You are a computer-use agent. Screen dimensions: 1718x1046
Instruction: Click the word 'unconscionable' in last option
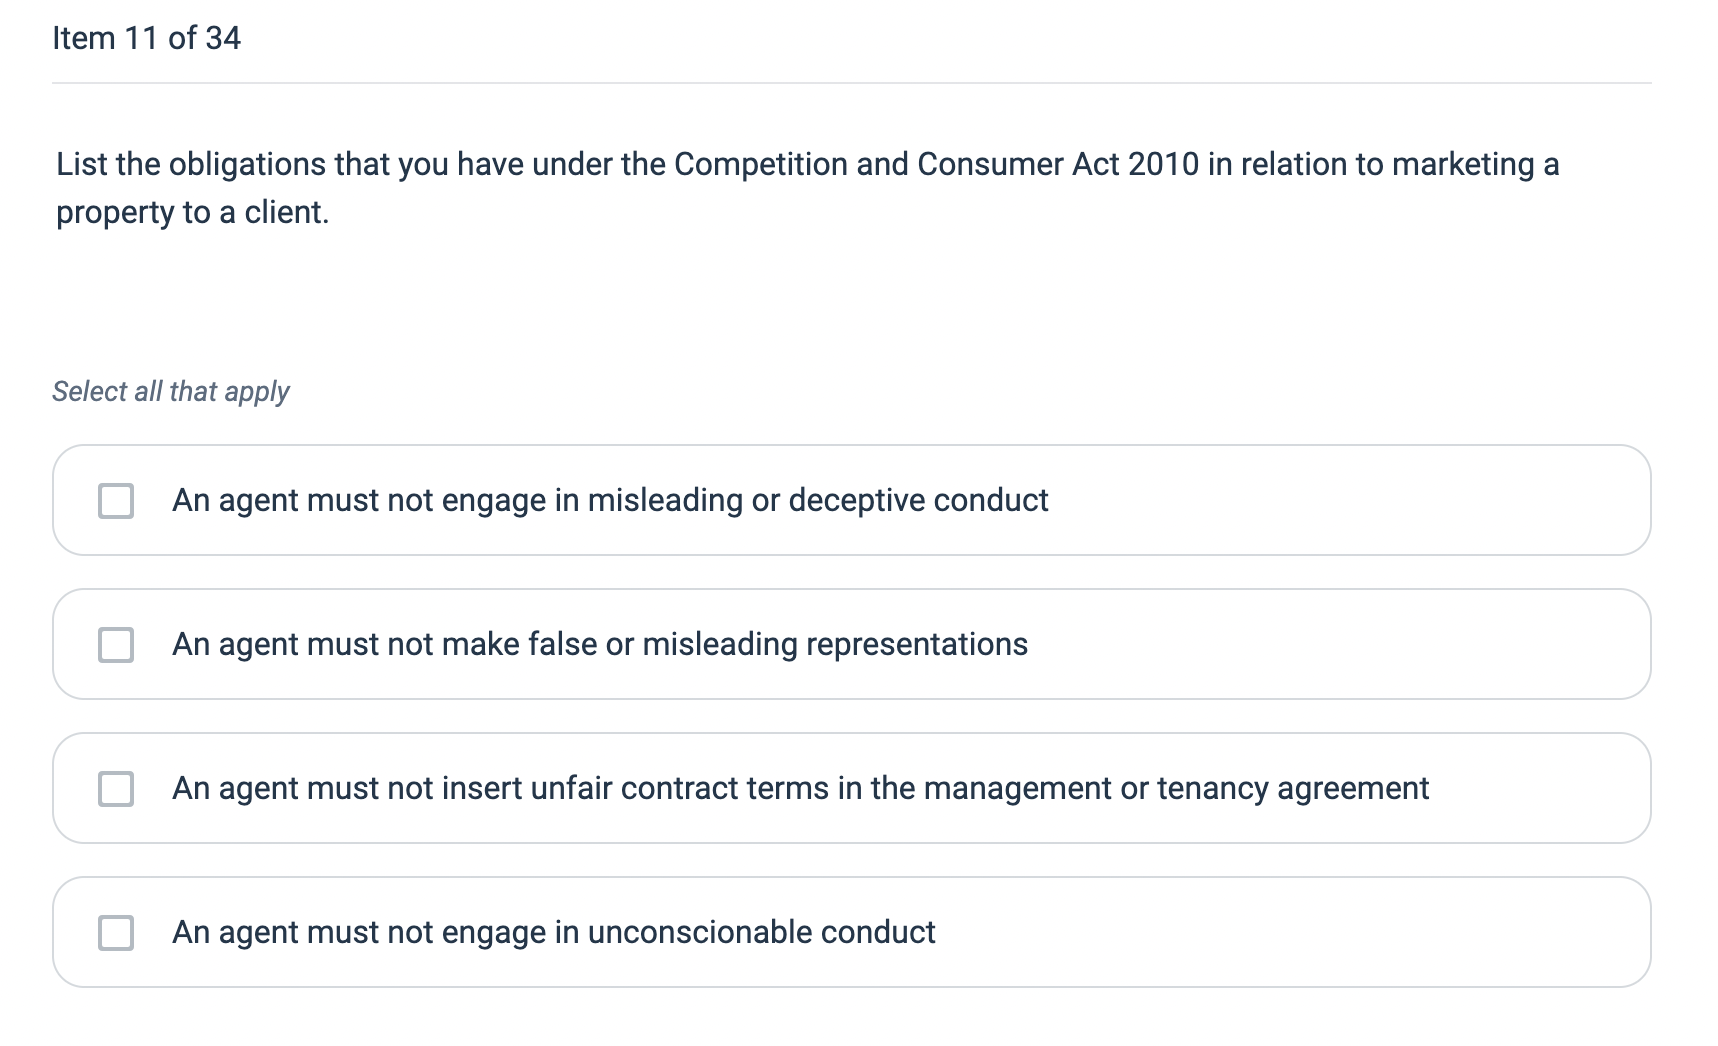[x=699, y=932]
